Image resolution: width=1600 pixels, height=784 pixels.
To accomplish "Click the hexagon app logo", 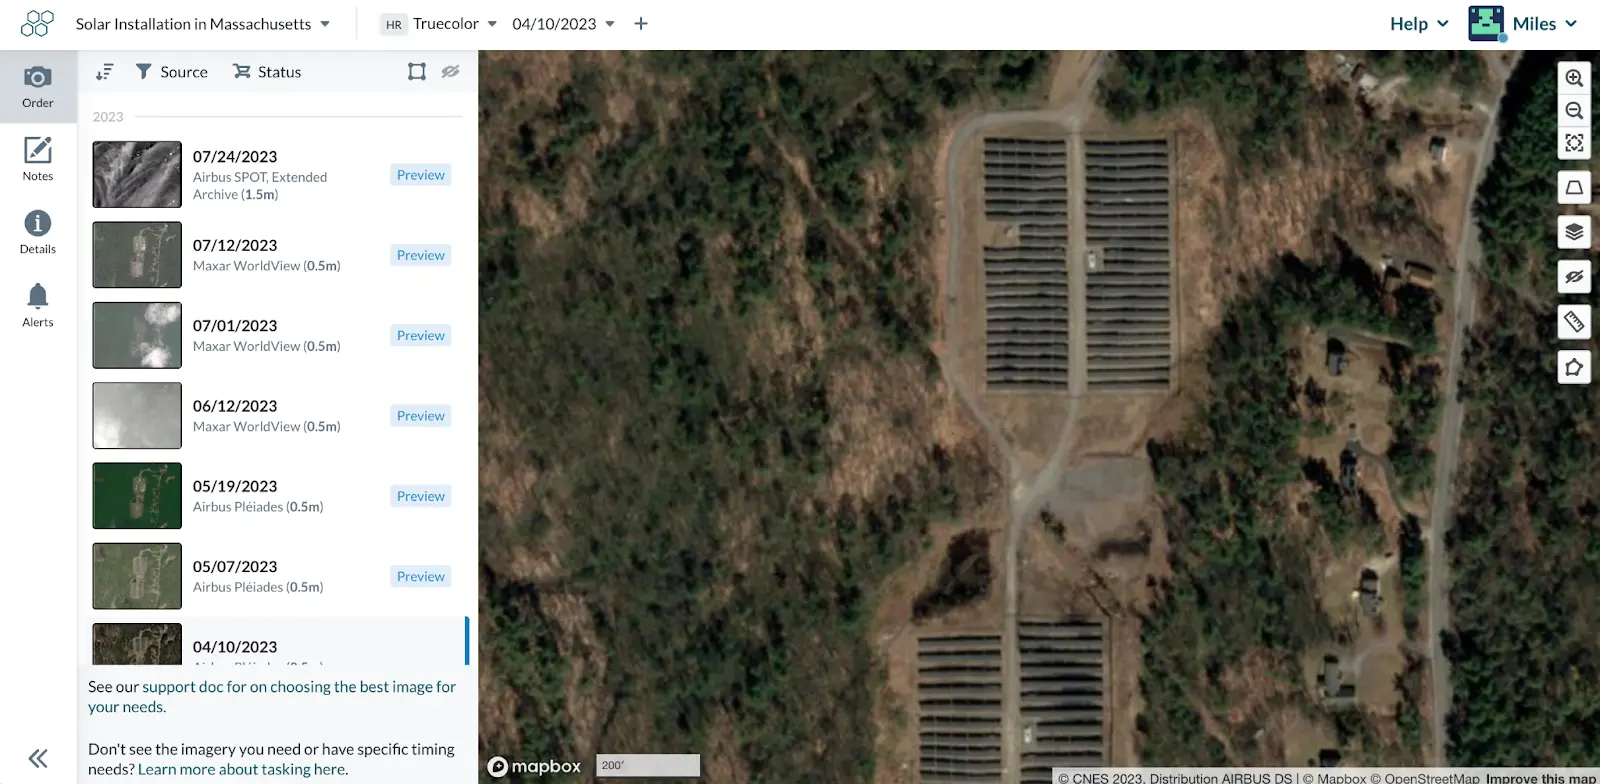I will (x=37, y=24).
